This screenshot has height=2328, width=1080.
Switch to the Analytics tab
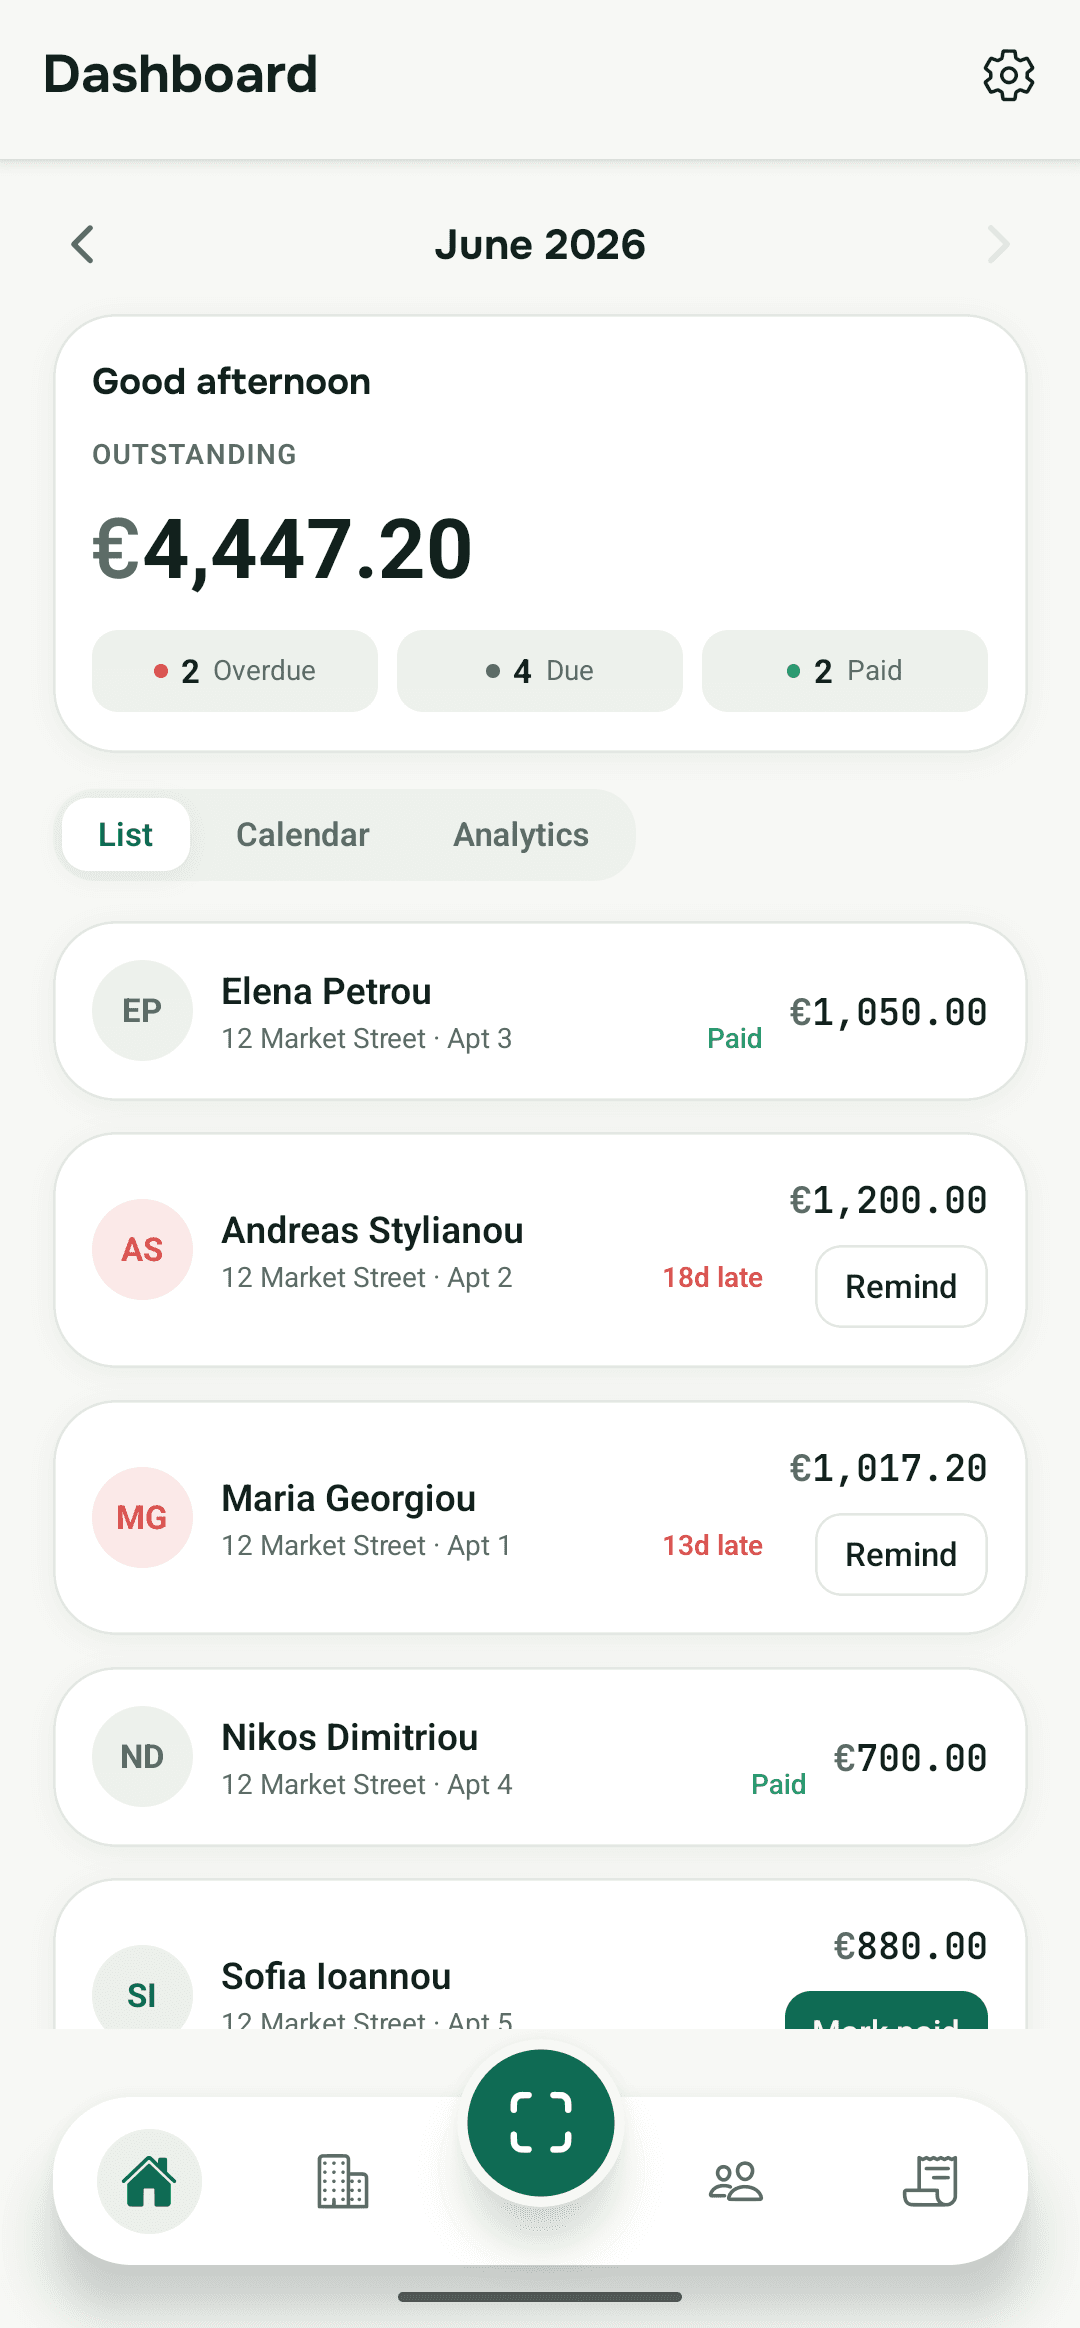(521, 835)
